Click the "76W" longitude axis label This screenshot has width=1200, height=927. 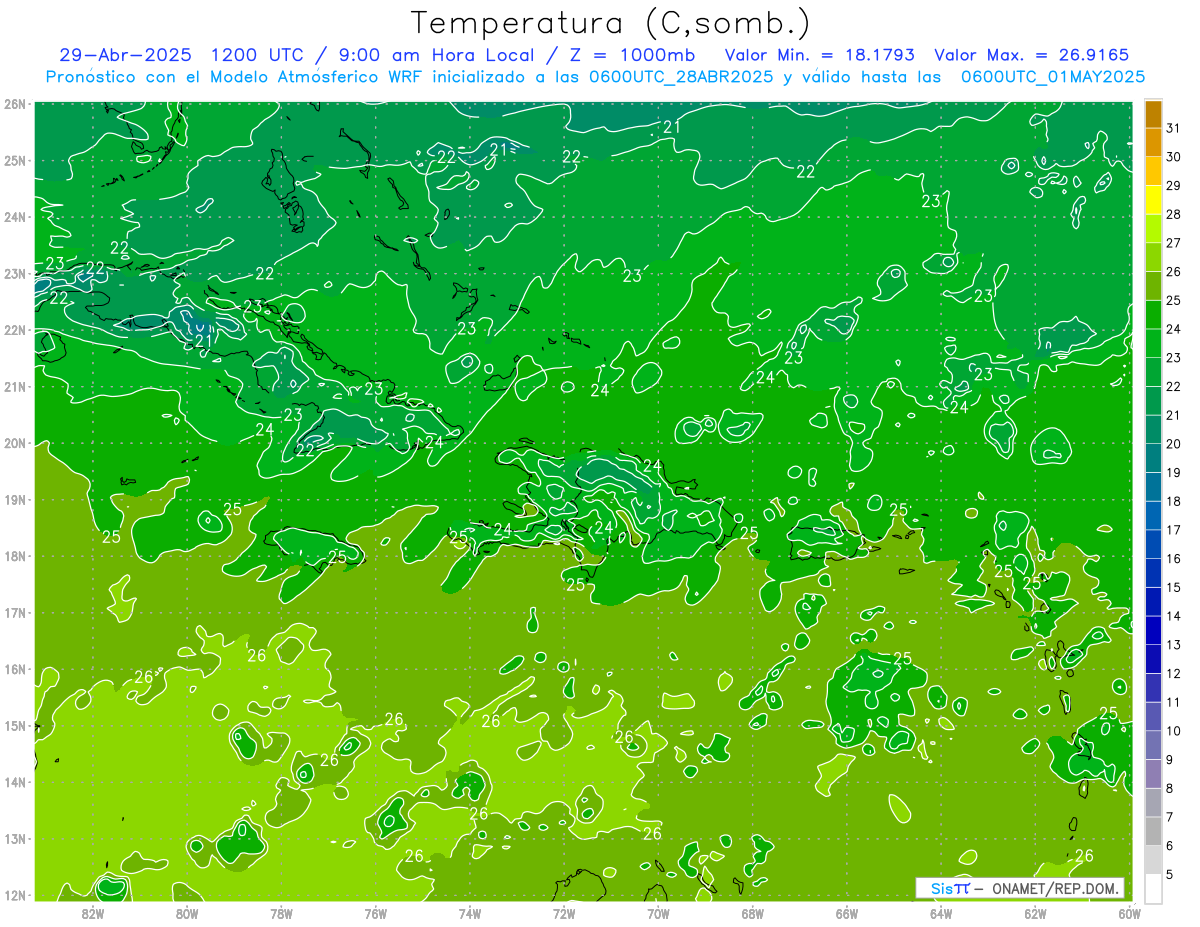[375, 914]
